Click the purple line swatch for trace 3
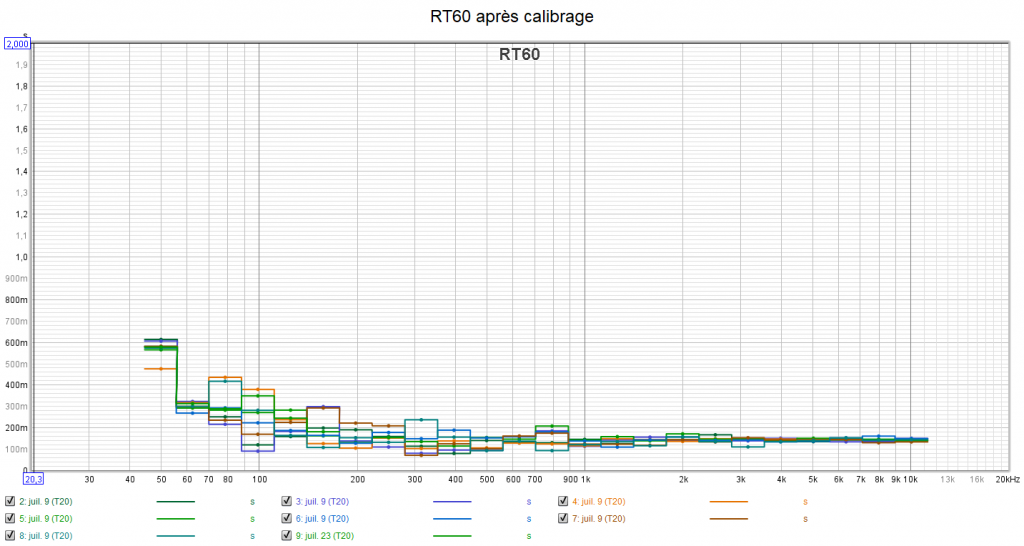Image resolution: width=1024 pixels, height=546 pixels. [452, 501]
